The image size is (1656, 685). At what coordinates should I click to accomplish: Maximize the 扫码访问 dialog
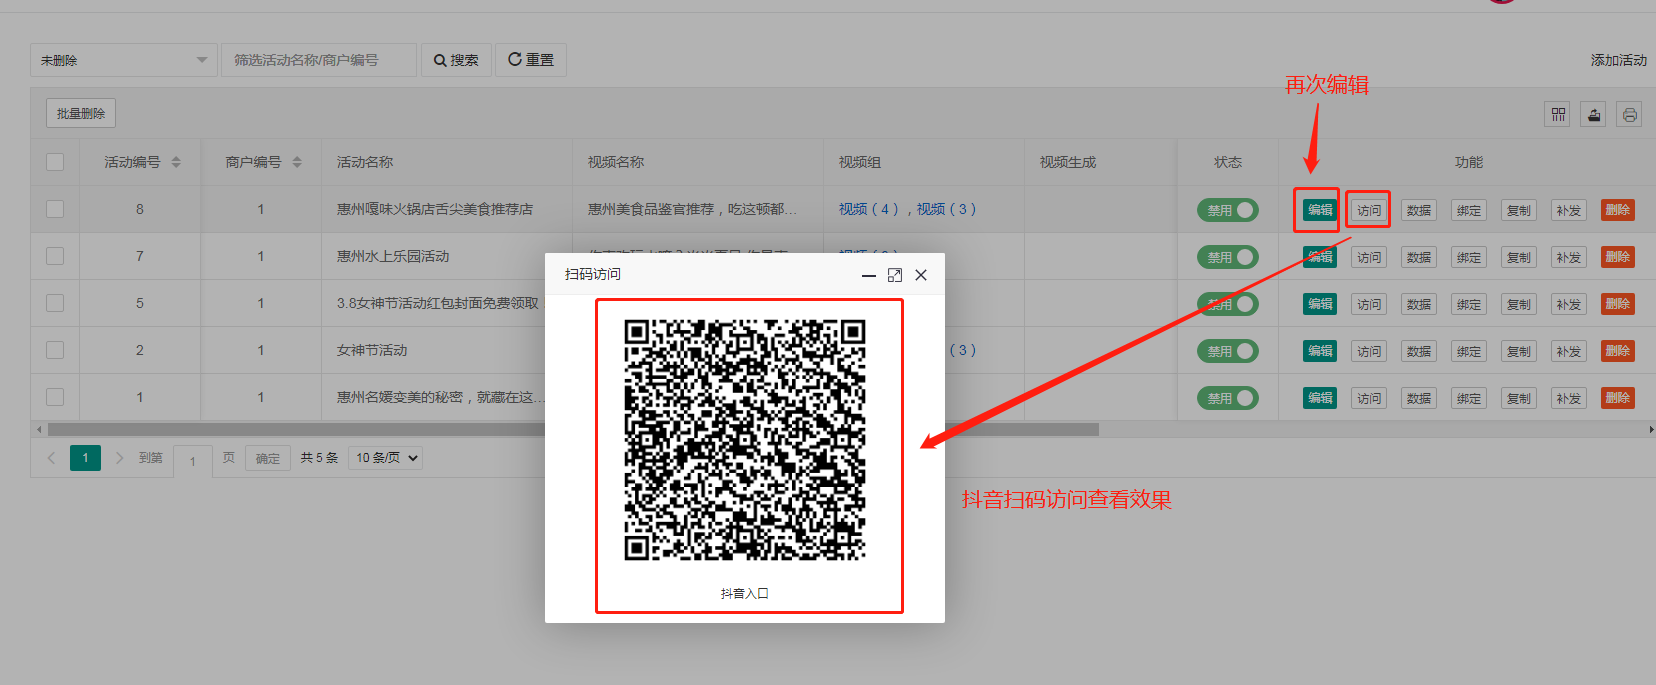[x=895, y=275]
